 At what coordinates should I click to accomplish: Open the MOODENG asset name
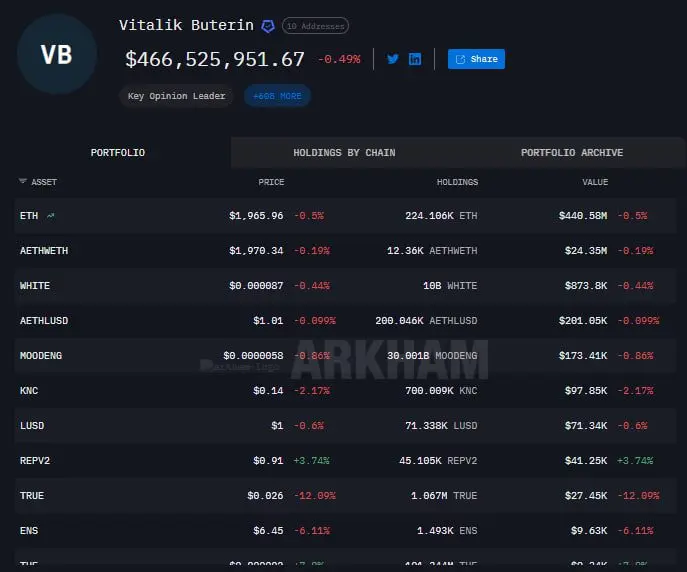point(41,356)
